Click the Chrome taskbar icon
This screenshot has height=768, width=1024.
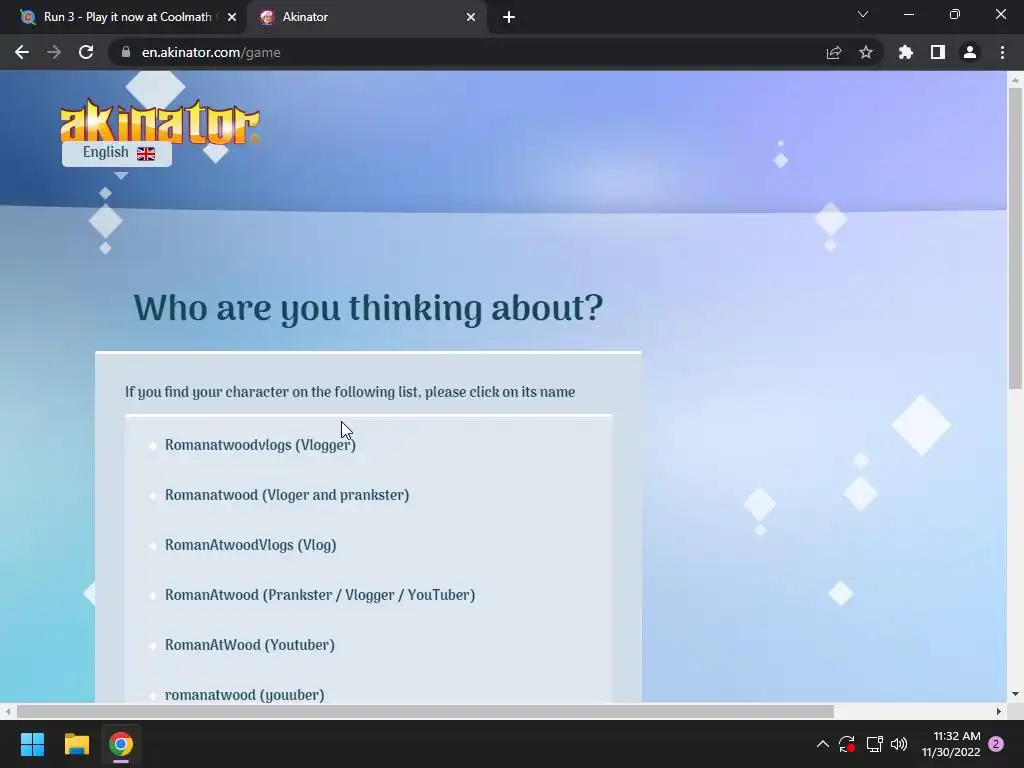click(121, 744)
